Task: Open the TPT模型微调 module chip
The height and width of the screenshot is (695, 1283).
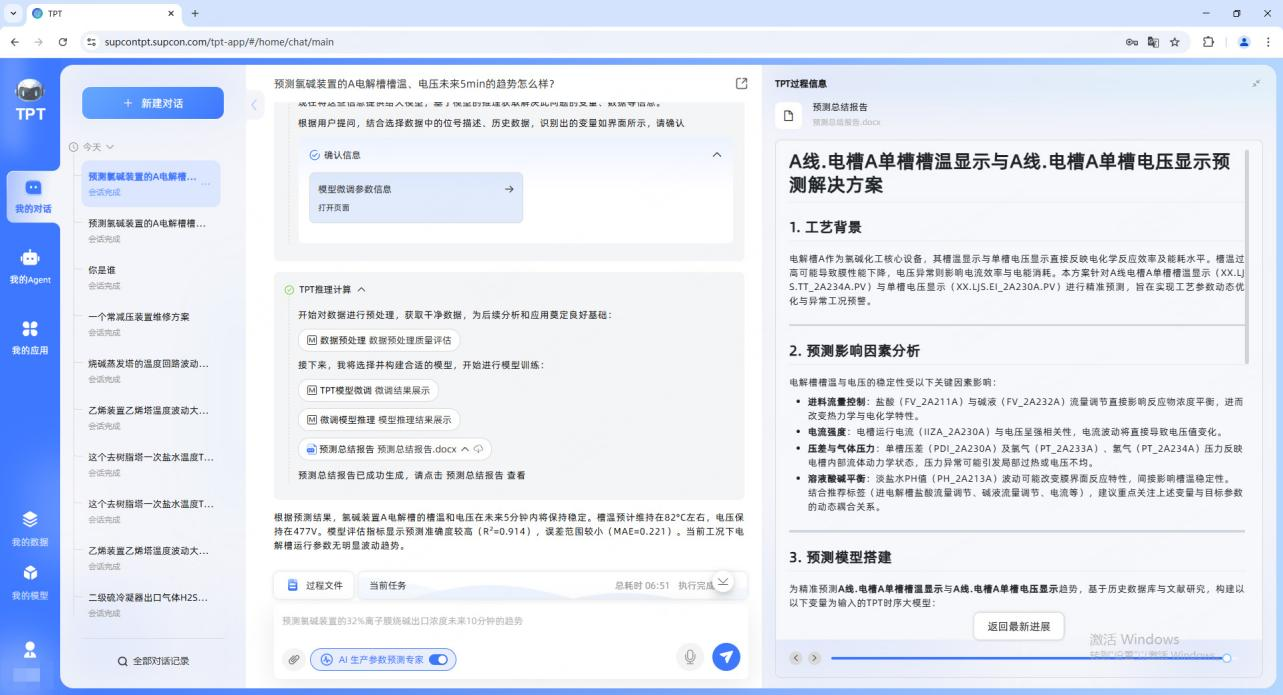Action: 368,390
